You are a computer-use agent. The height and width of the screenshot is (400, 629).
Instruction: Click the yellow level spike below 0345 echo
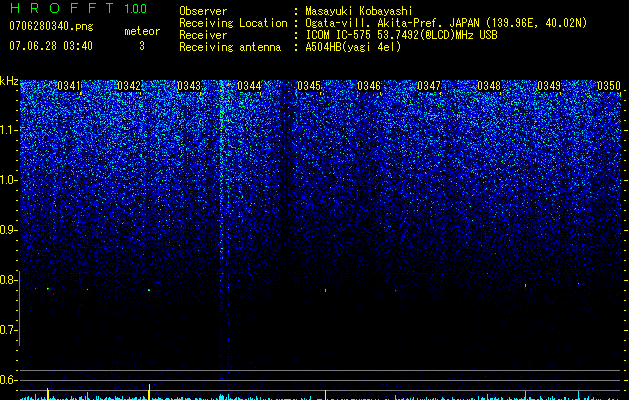click(x=325, y=394)
